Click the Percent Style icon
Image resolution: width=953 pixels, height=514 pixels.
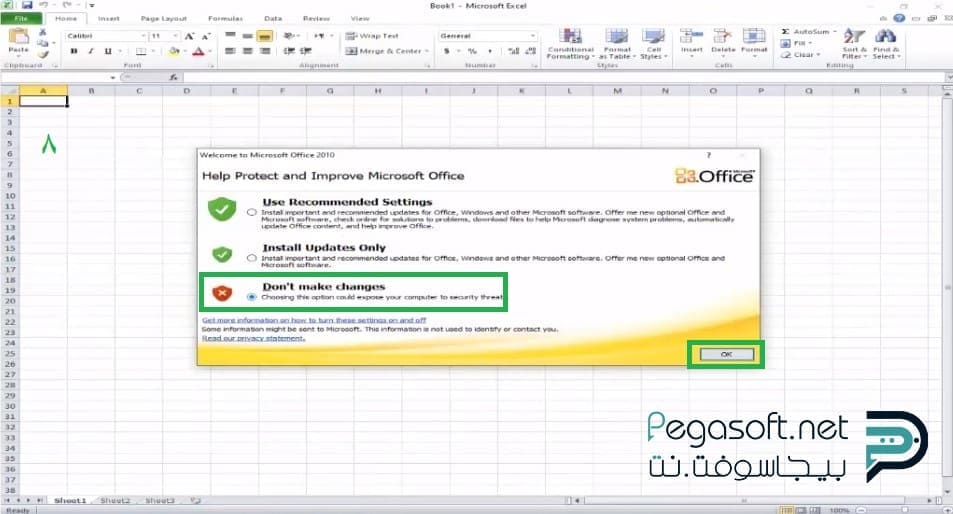[472, 51]
